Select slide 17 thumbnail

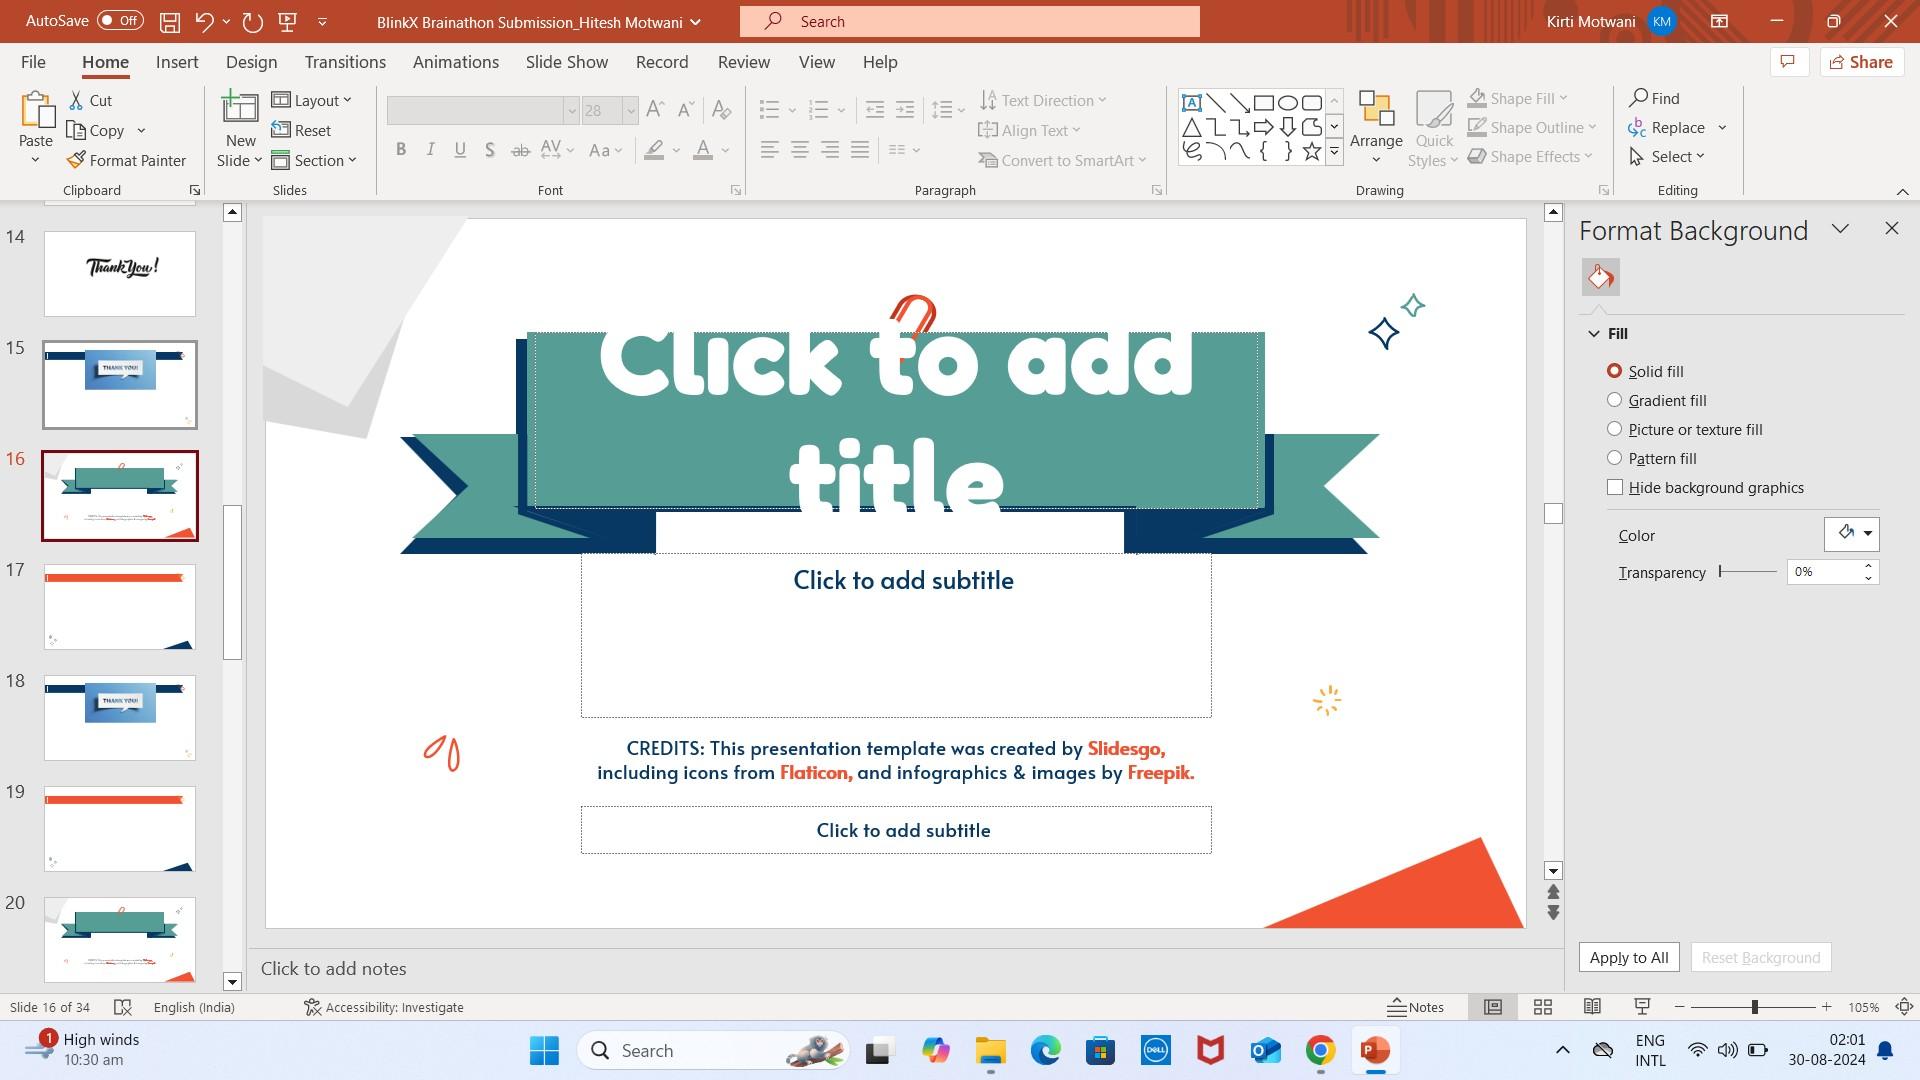[120, 607]
